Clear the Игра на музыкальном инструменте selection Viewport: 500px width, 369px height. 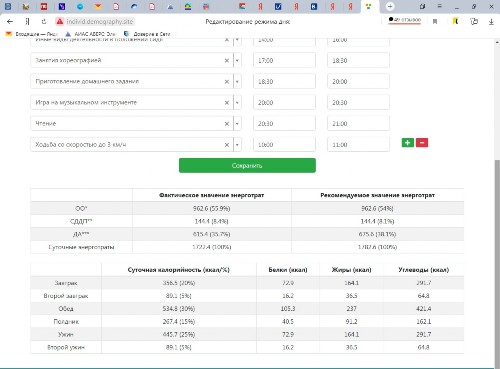[227, 103]
